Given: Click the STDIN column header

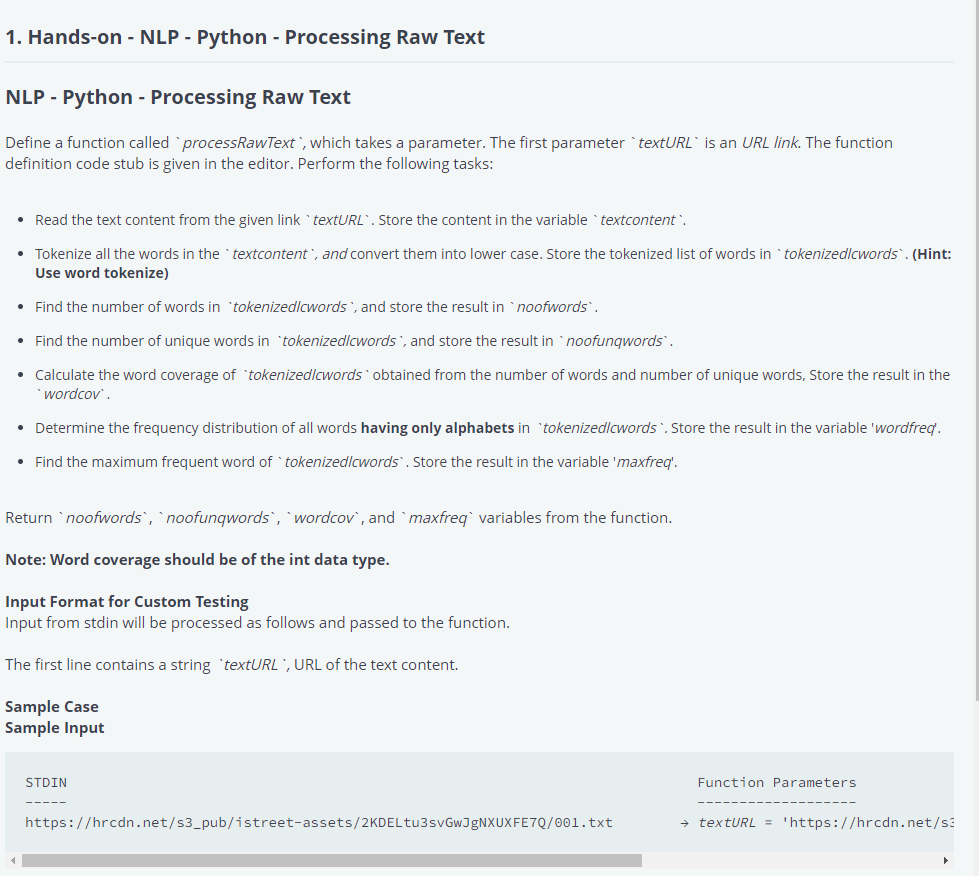Looking at the screenshot, I should coord(46,782).
